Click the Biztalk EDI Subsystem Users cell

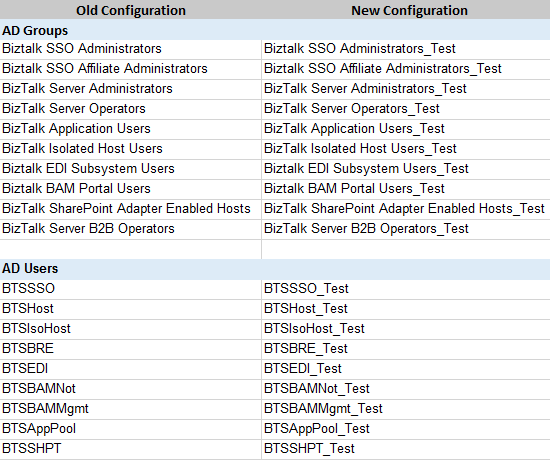[130, 169]
